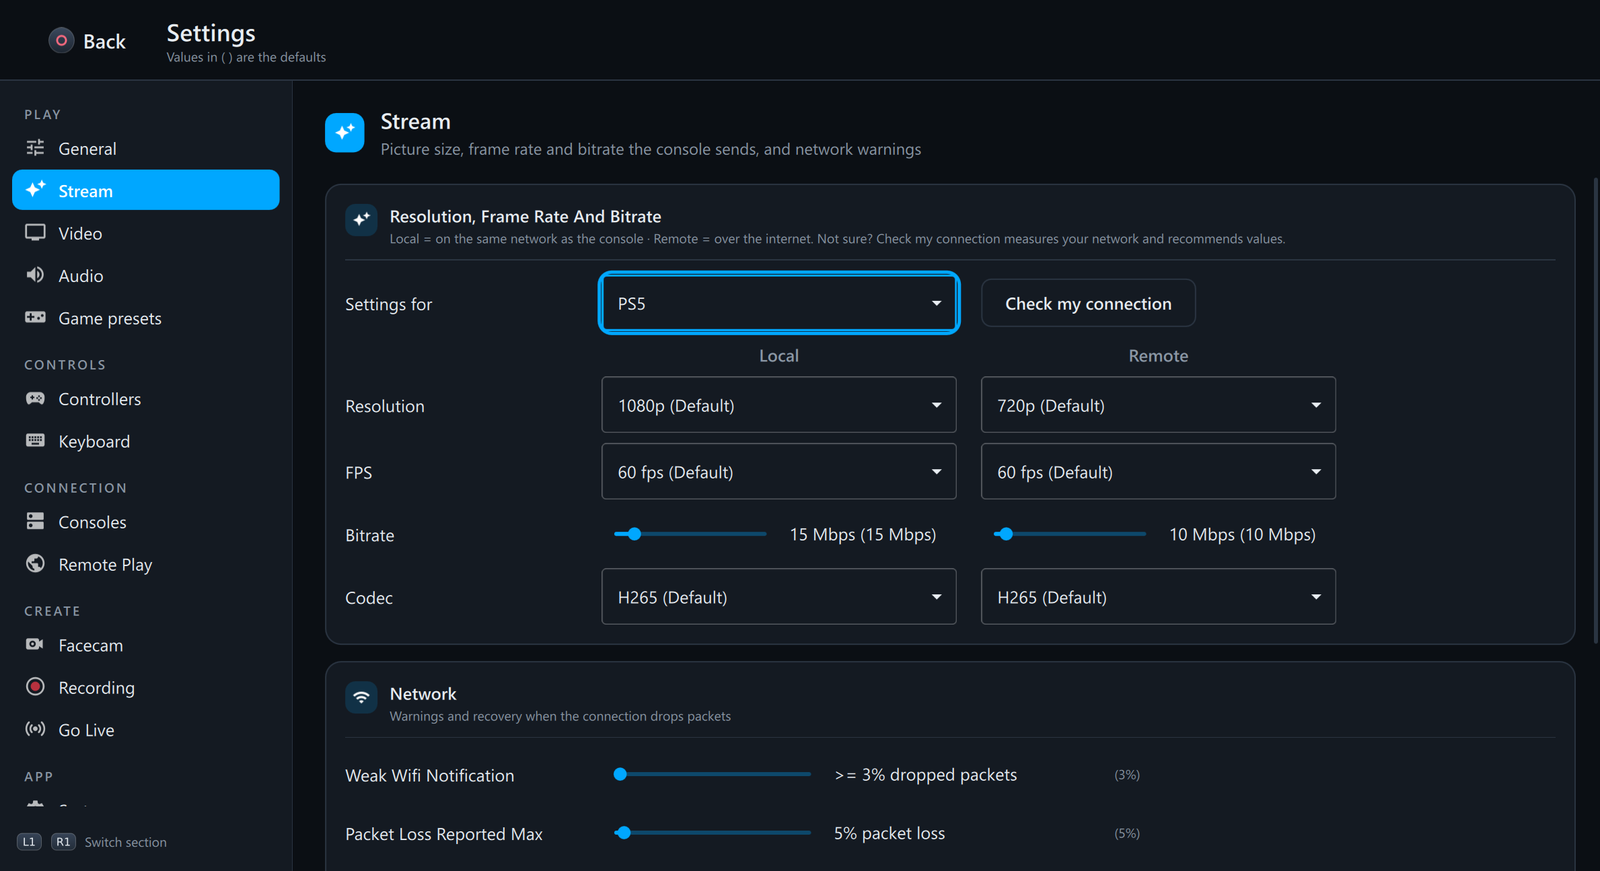The image size is (1600, 871).
Task: Click the General sliders icon in sidebar
Action: (x=35, y=148)
